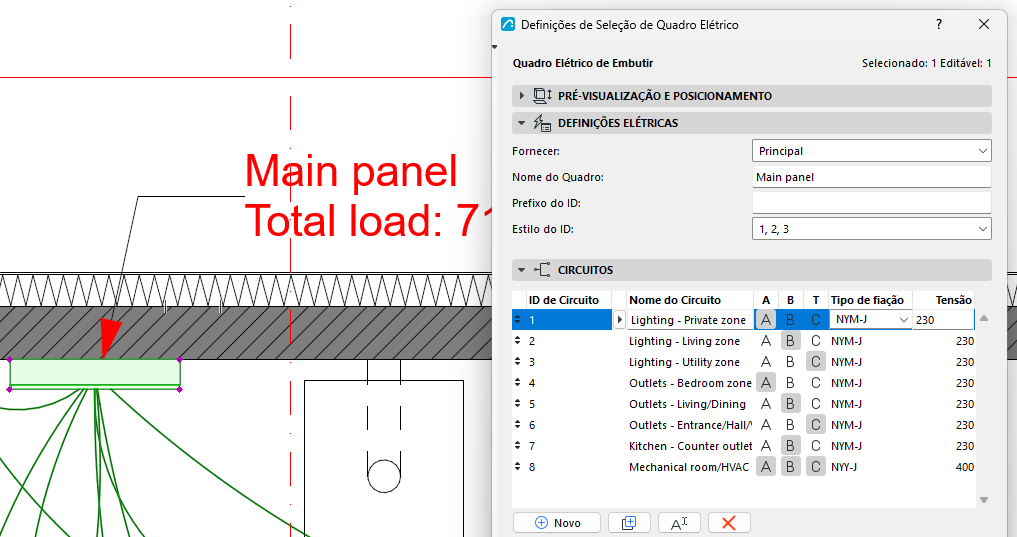Click the voltage field 230 for circuit 1
Screen dimensions: 1017x537
tap(944, 320)
